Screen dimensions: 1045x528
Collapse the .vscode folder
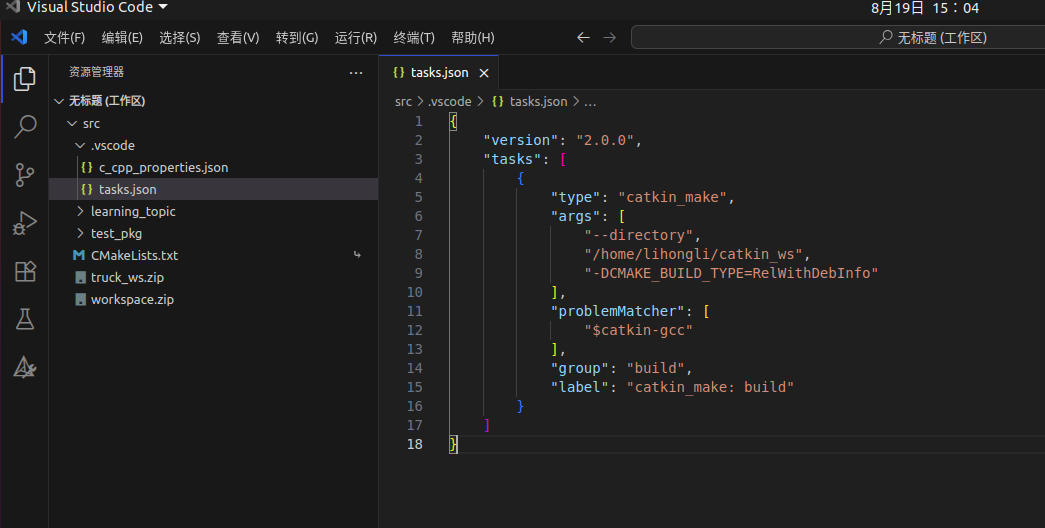coord(80,145)
